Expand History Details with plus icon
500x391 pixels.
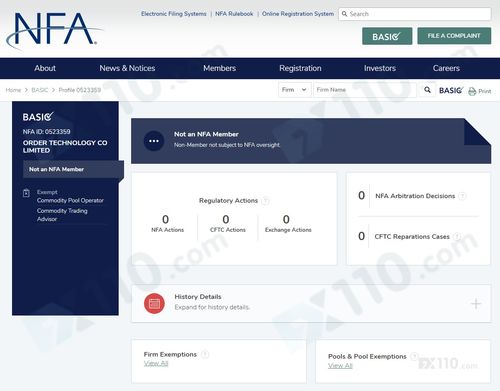click(x=476, y=304)
